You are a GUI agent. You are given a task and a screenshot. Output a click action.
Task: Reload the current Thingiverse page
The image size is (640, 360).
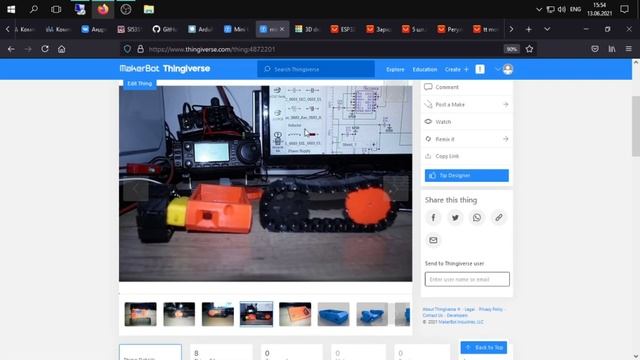[45, 49]
